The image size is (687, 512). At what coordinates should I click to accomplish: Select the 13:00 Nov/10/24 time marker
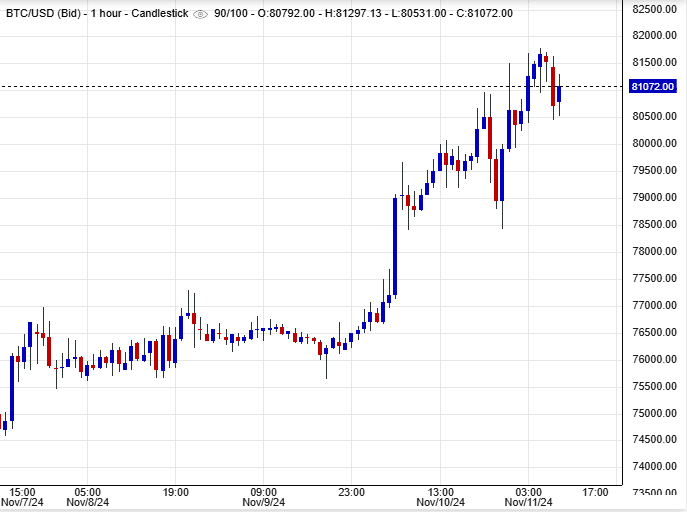[441, 497]
